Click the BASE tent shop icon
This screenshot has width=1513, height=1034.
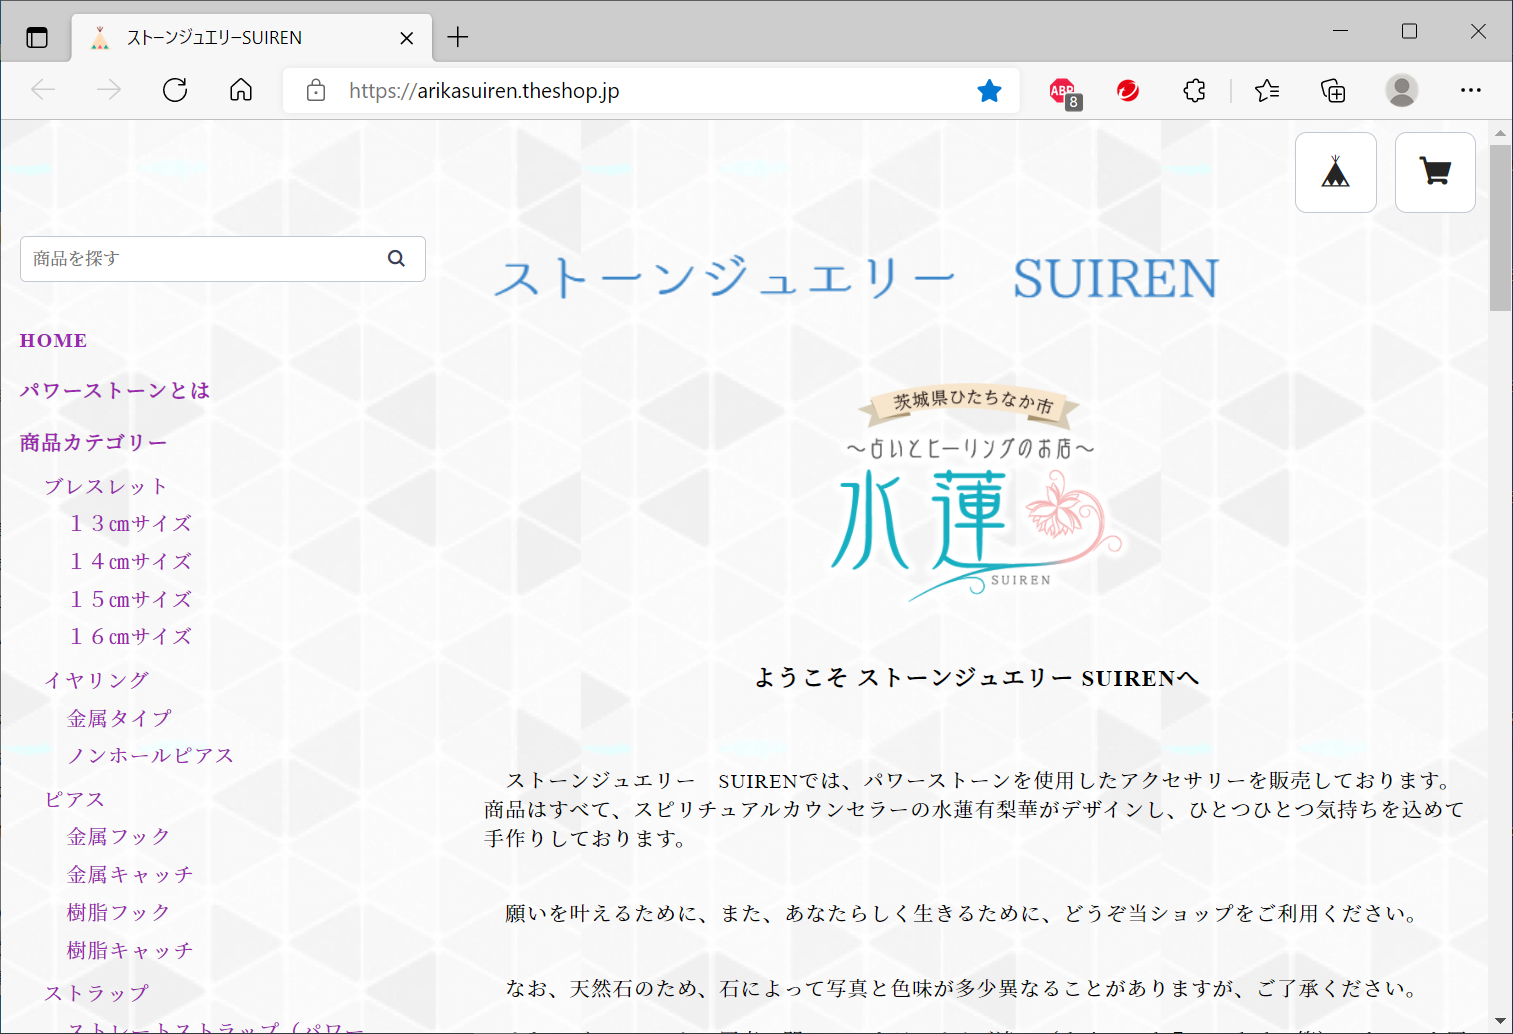click(1335, 172)
